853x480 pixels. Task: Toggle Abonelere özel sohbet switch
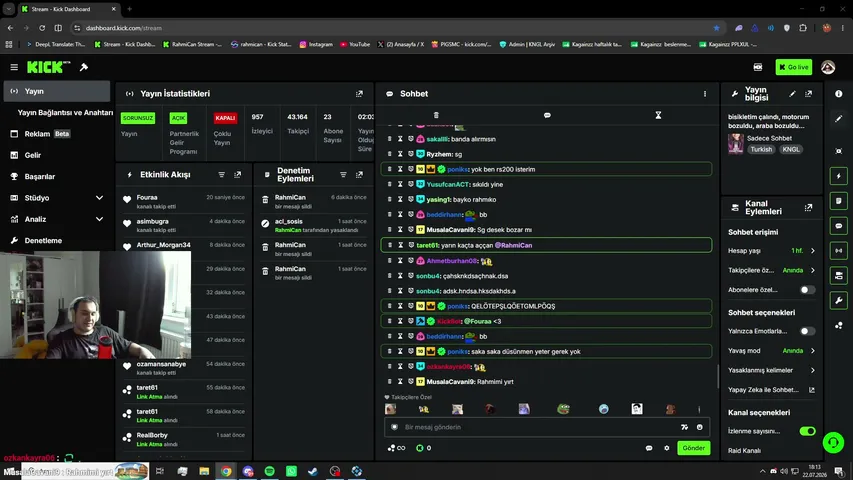click(x=807, y=290)
